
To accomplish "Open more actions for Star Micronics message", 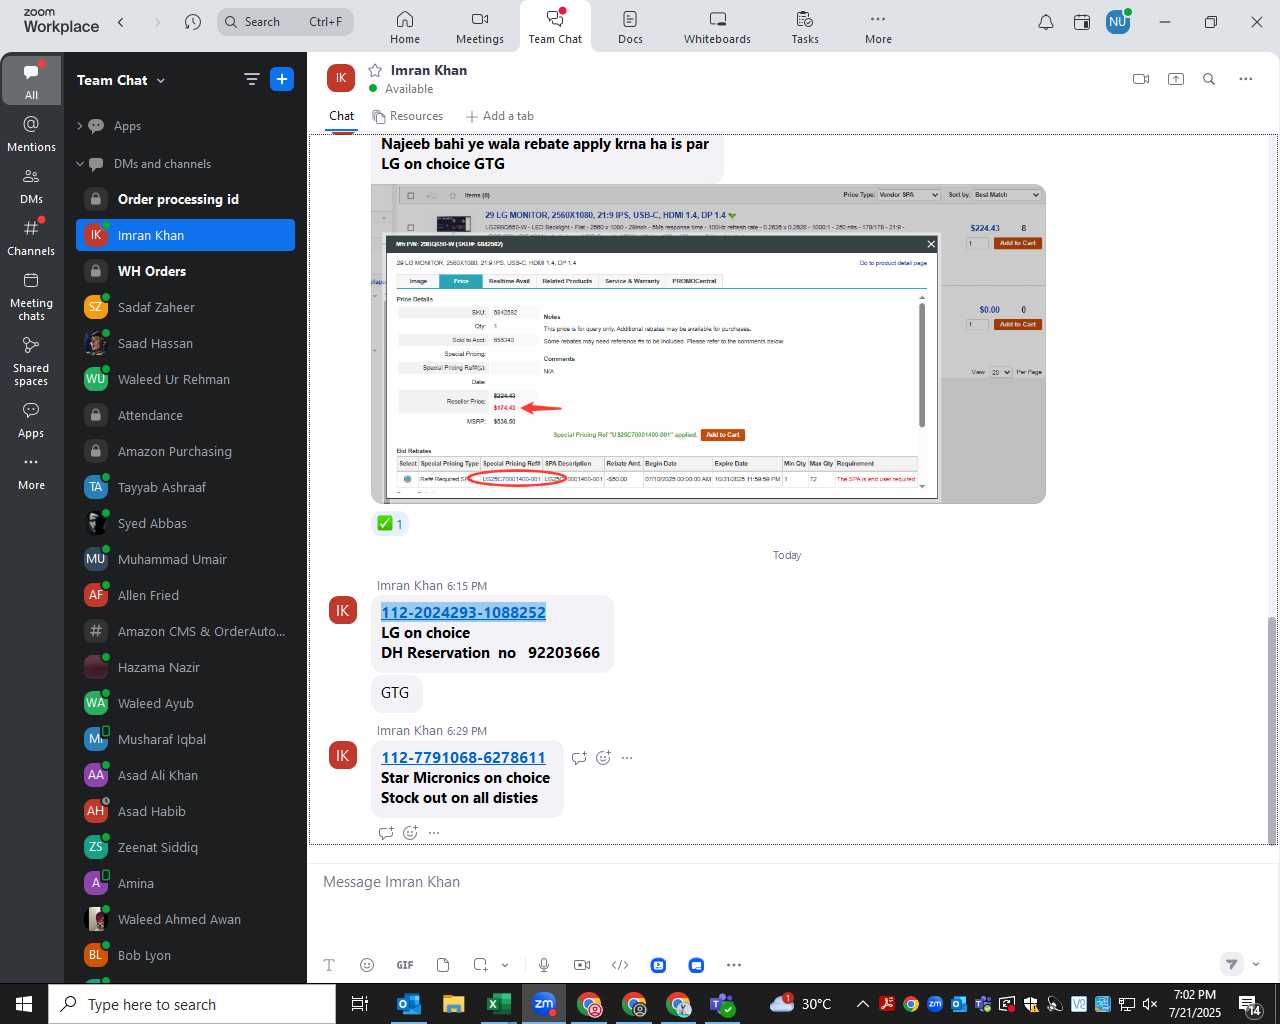I will pos(627,758).
